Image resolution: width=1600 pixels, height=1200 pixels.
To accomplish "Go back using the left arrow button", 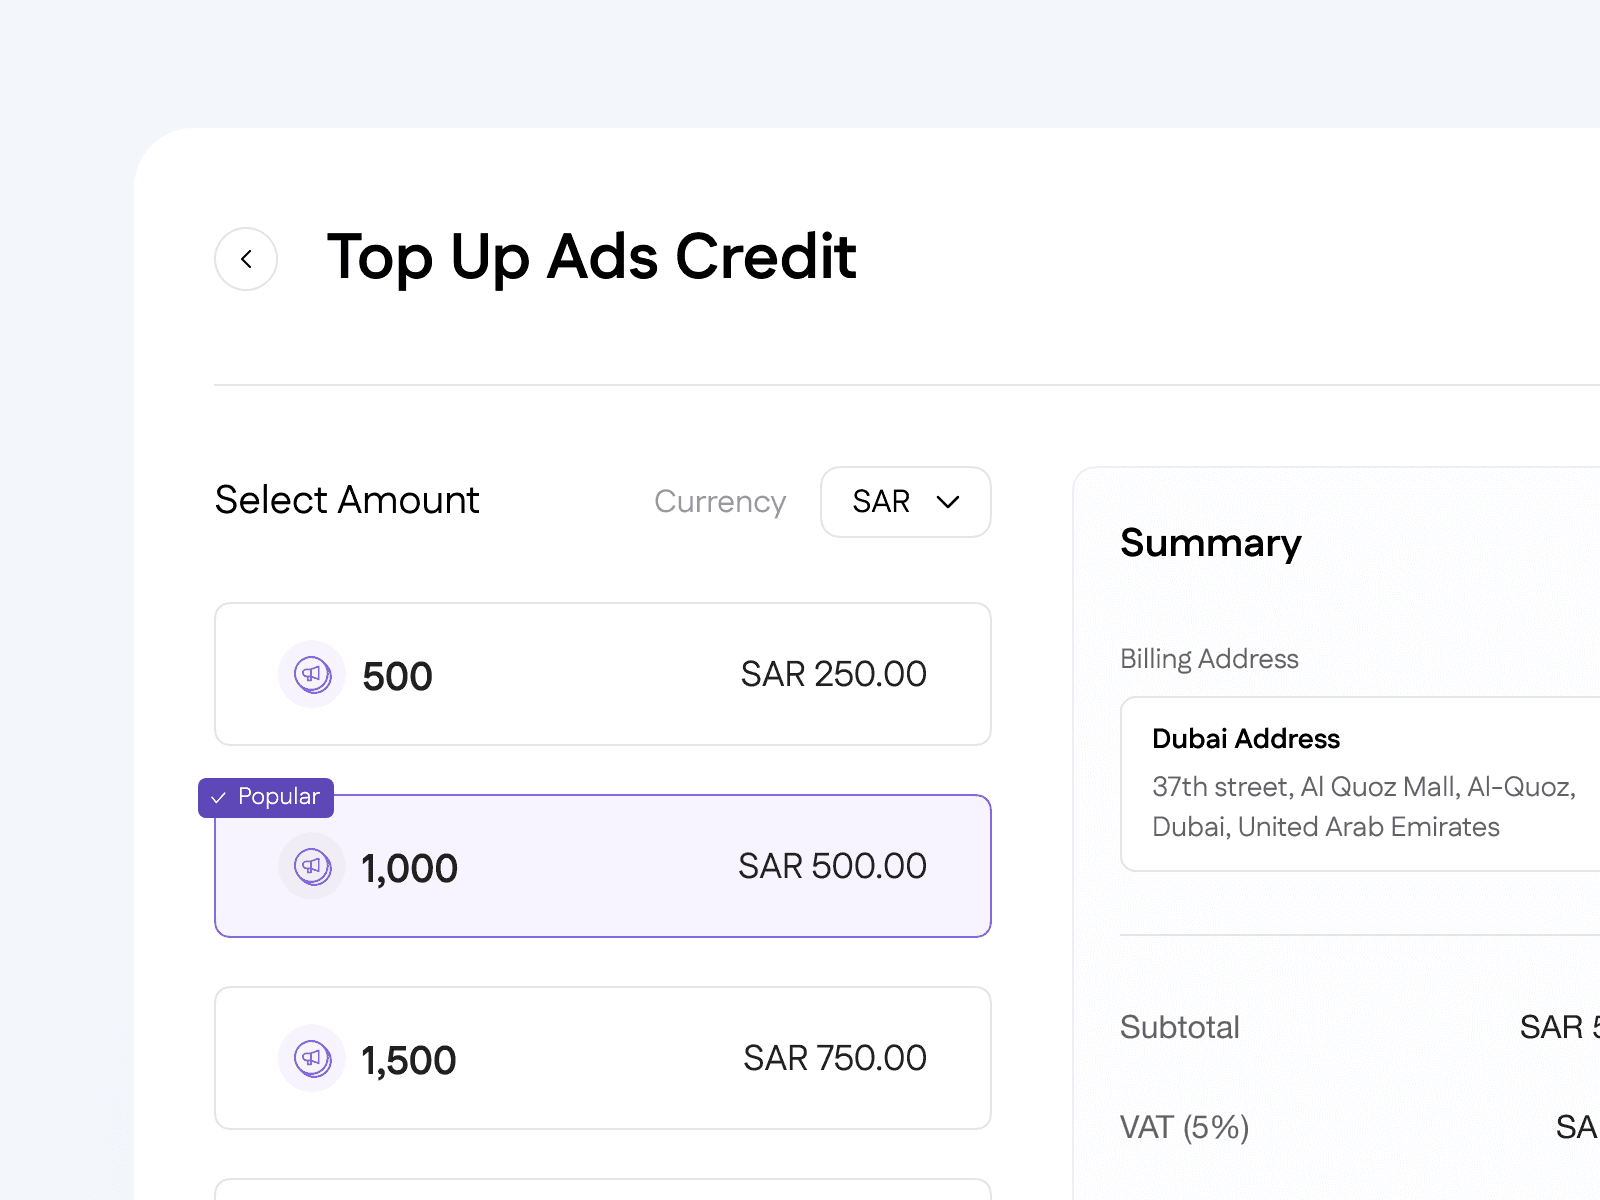I will (246, 259).
